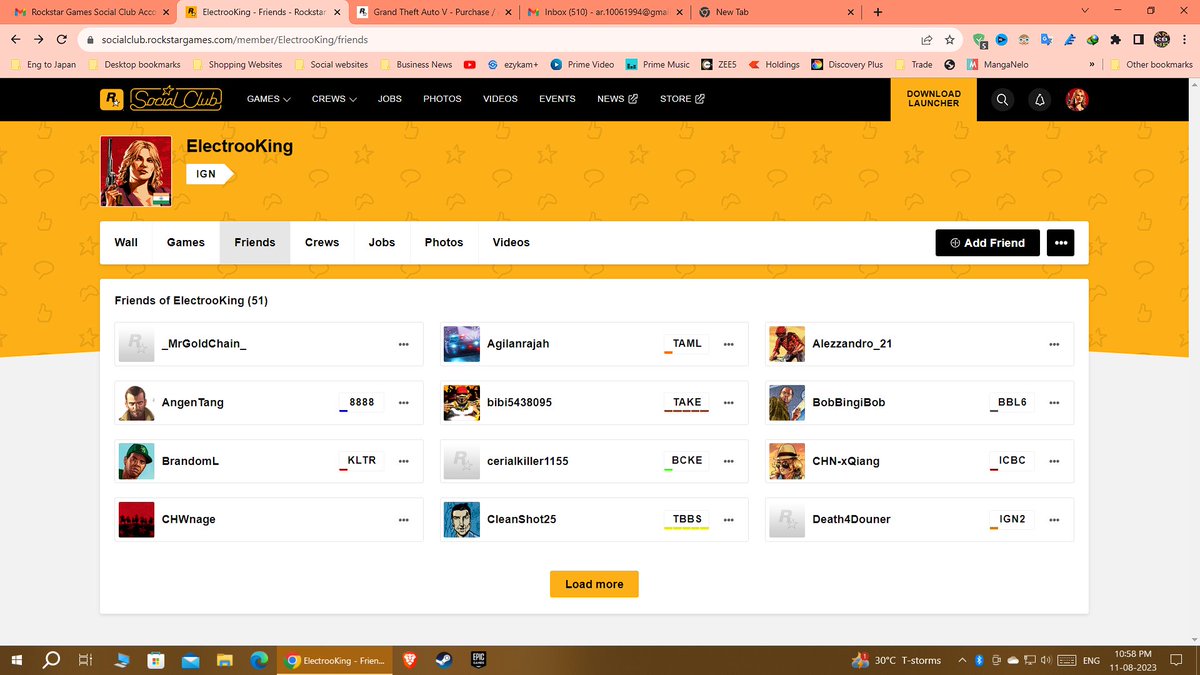Open the EVENTS menu item
This screenshot has height=675, width=1200.
557,99
